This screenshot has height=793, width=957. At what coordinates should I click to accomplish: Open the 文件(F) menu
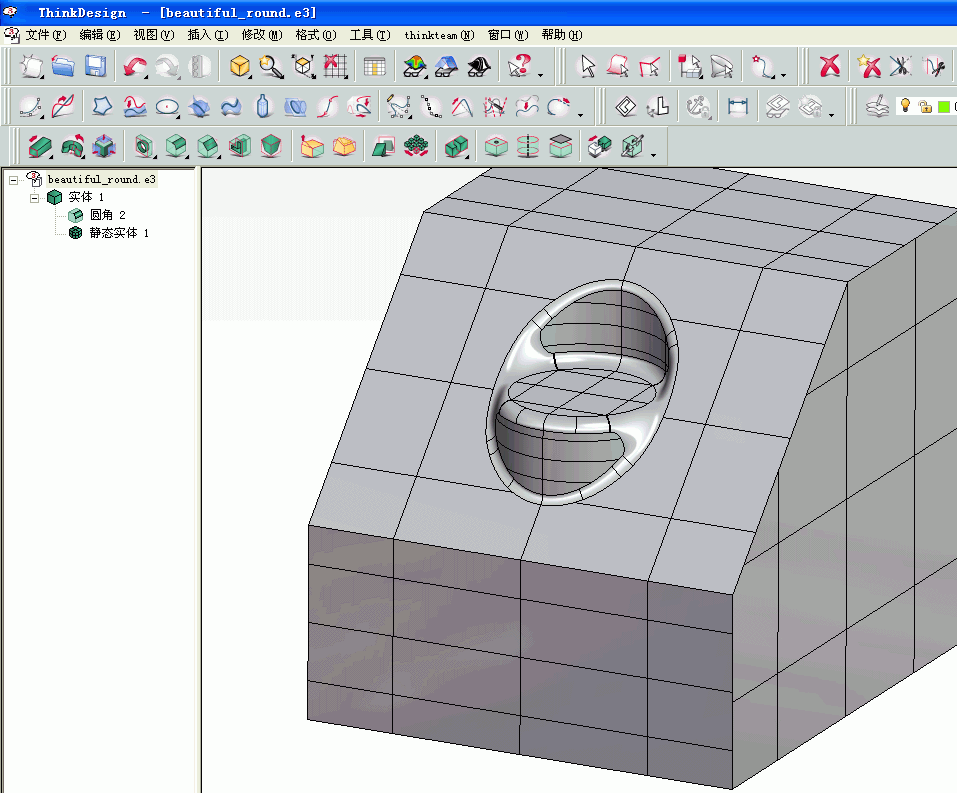pos(46,35)
